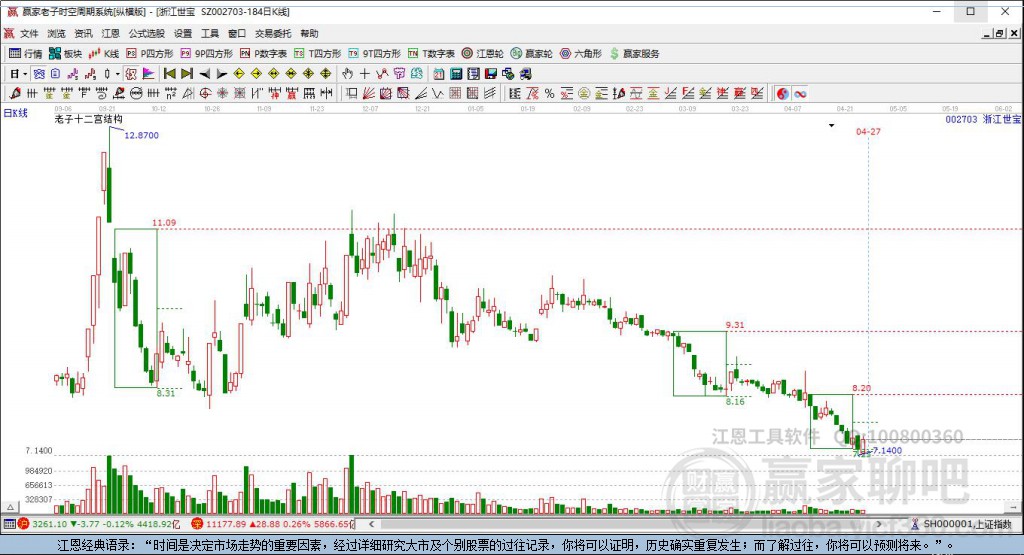Open the 六角形 hexagon tool
The width and height of the screenshot is (1024, 555).
pyautogui.click(x=581, y=54)
